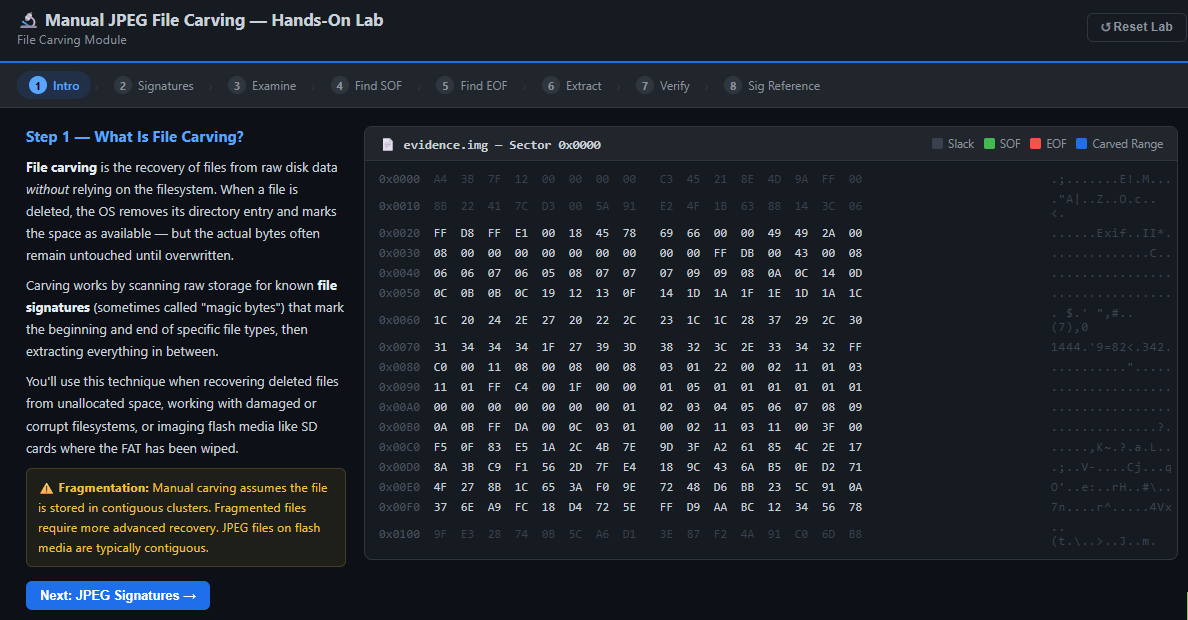Go to Next: JPEG Signatures
1188x620 pixels.
click(x=118, y=595)
